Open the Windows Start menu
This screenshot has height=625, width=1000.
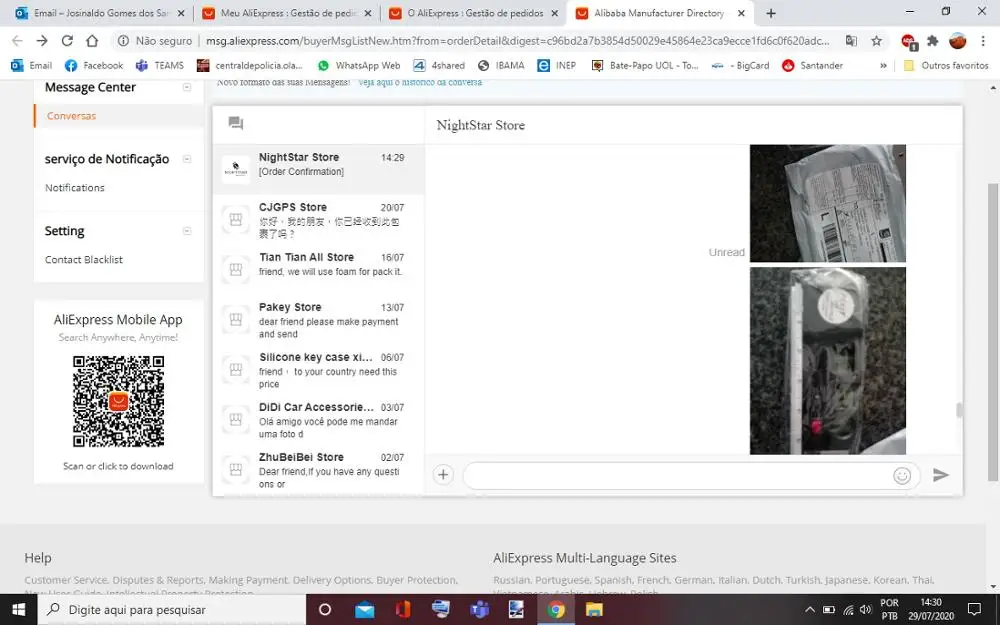pyautogui.click(x=18, y=610)
